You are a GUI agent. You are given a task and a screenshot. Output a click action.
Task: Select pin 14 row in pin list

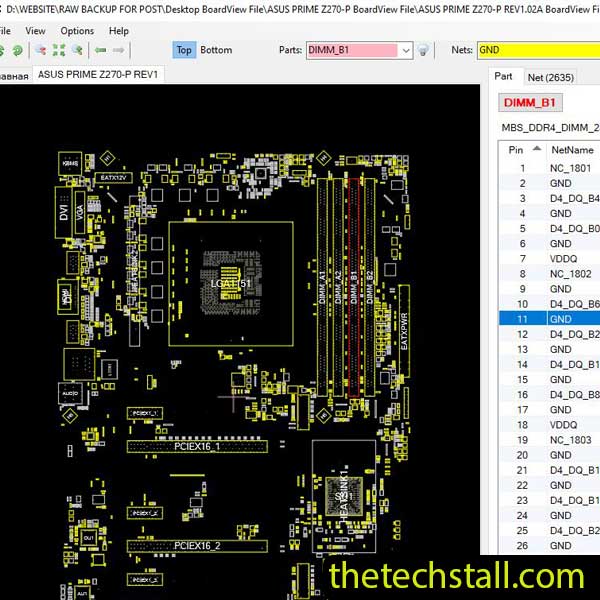click(549, 365)
